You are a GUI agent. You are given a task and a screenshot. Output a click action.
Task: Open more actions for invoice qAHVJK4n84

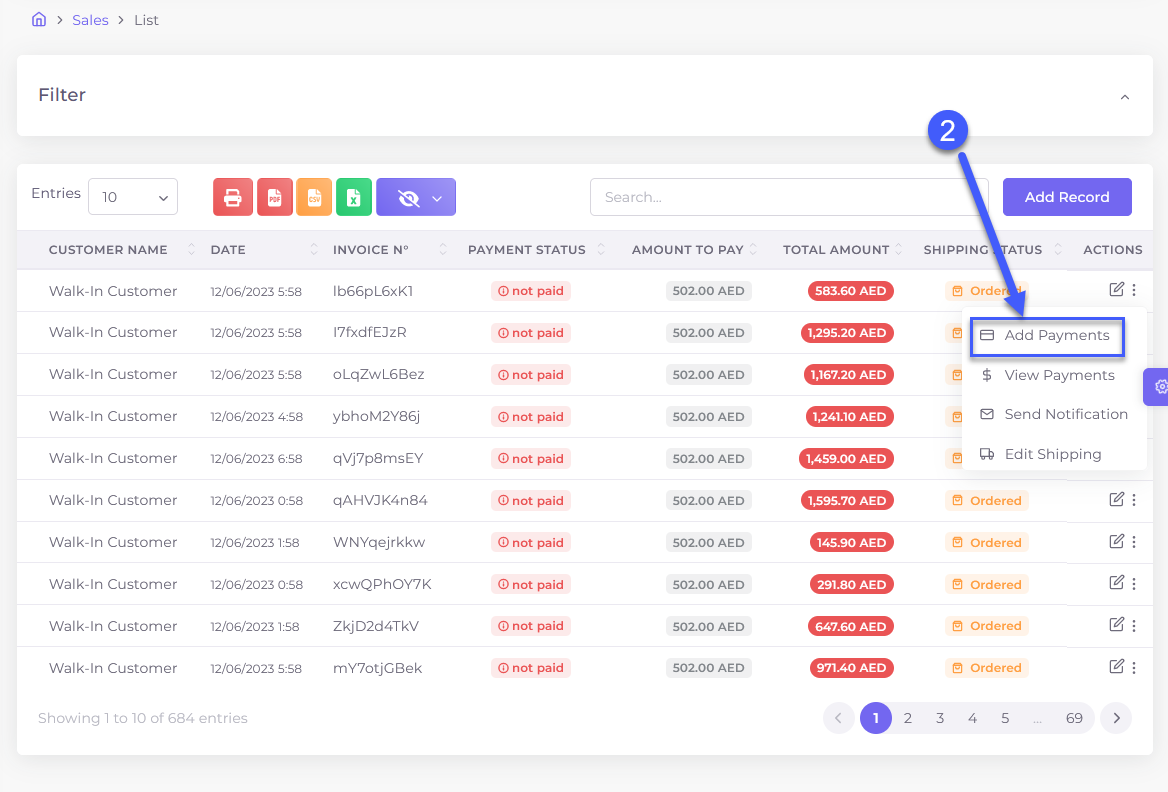pos(1134,500)
